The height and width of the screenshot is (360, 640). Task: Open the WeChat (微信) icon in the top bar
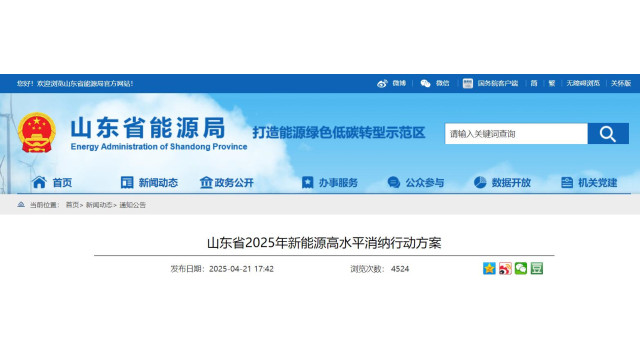click(x=425, y=84)
